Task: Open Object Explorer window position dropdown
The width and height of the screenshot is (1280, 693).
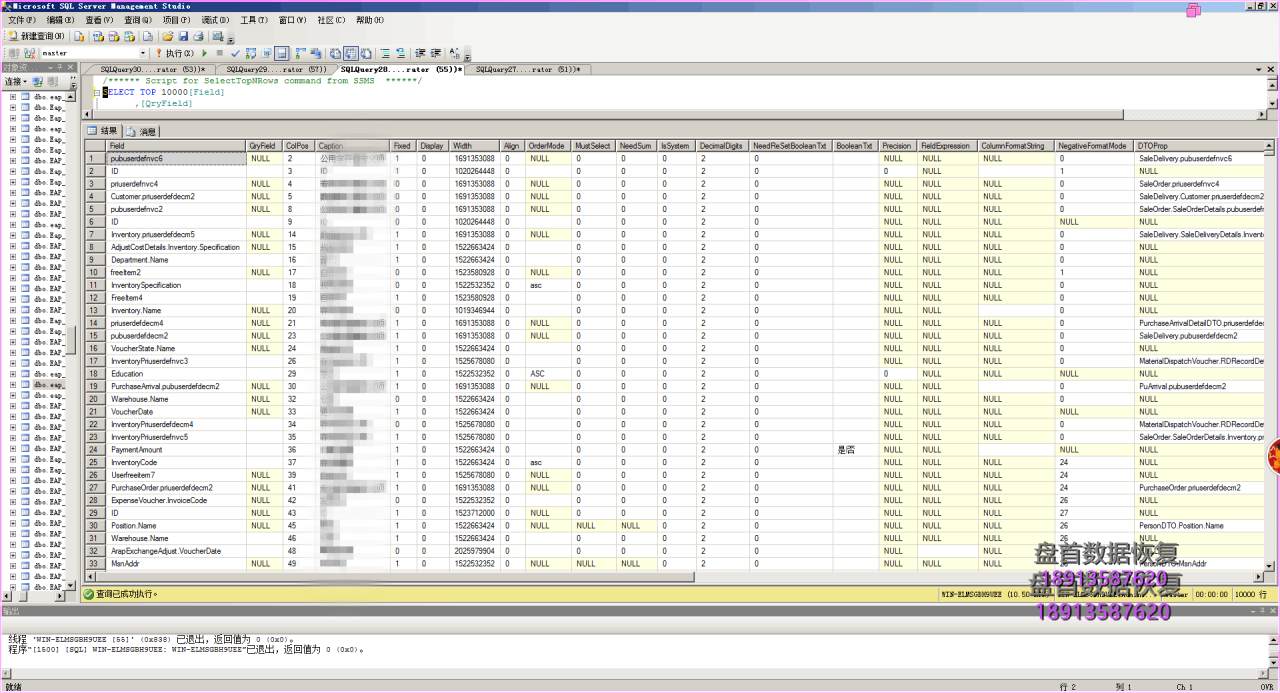Action: point(50,67)
